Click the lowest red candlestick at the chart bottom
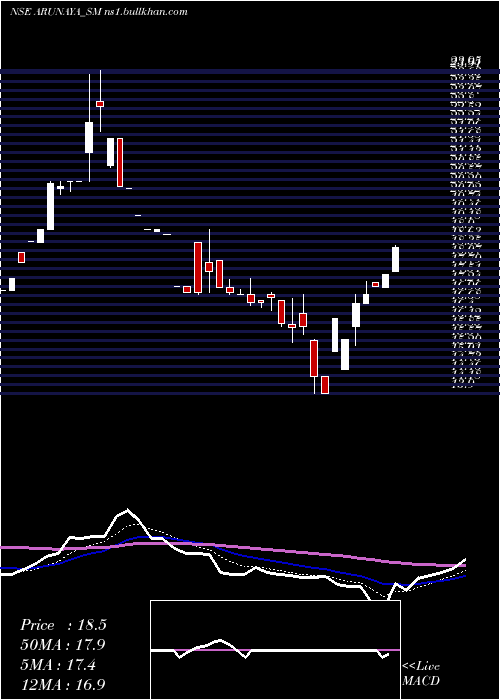 pos(325,385)
